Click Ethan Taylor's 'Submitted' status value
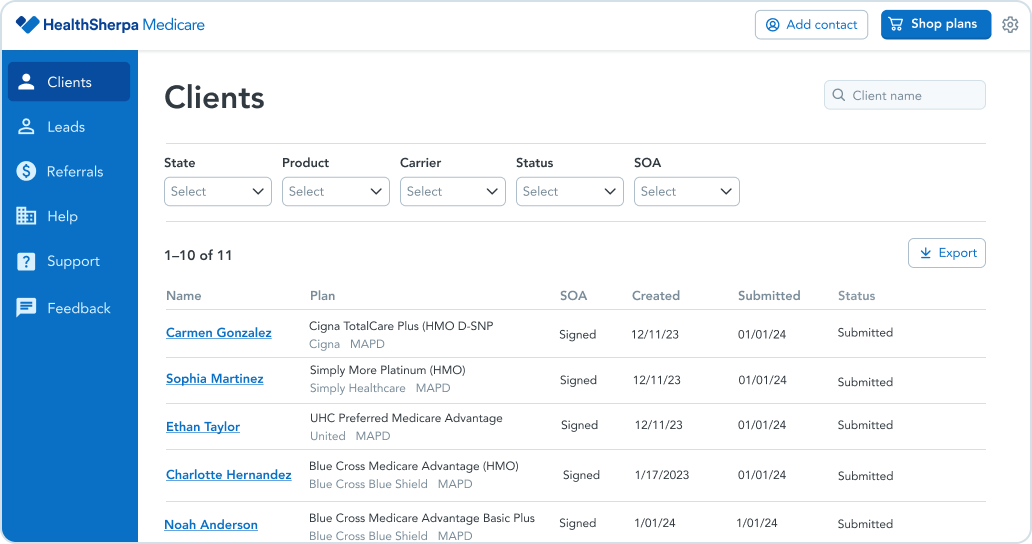 pyautogui.click(x=865, y=425)
